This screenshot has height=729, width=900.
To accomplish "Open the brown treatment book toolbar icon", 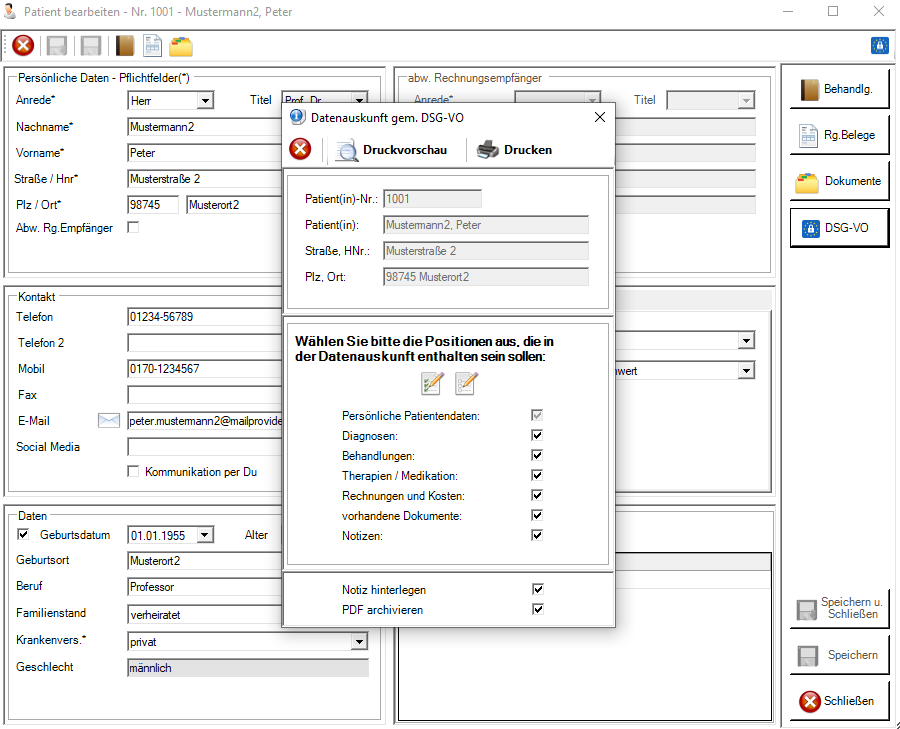I will click(x=125, y=46).
